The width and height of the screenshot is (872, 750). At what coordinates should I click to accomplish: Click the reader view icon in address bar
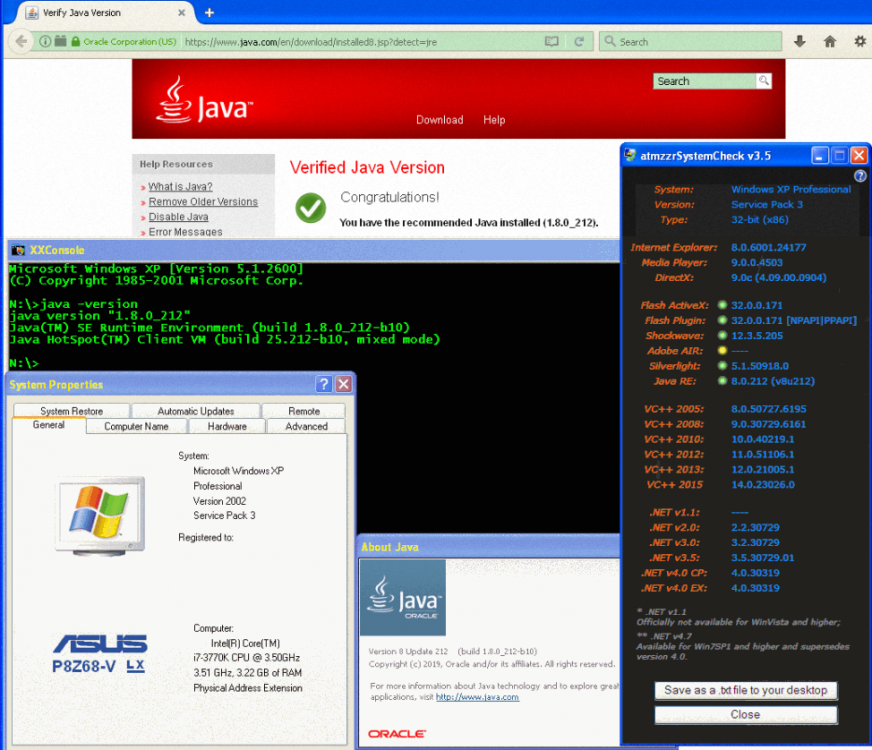click(x=552, y=42)
